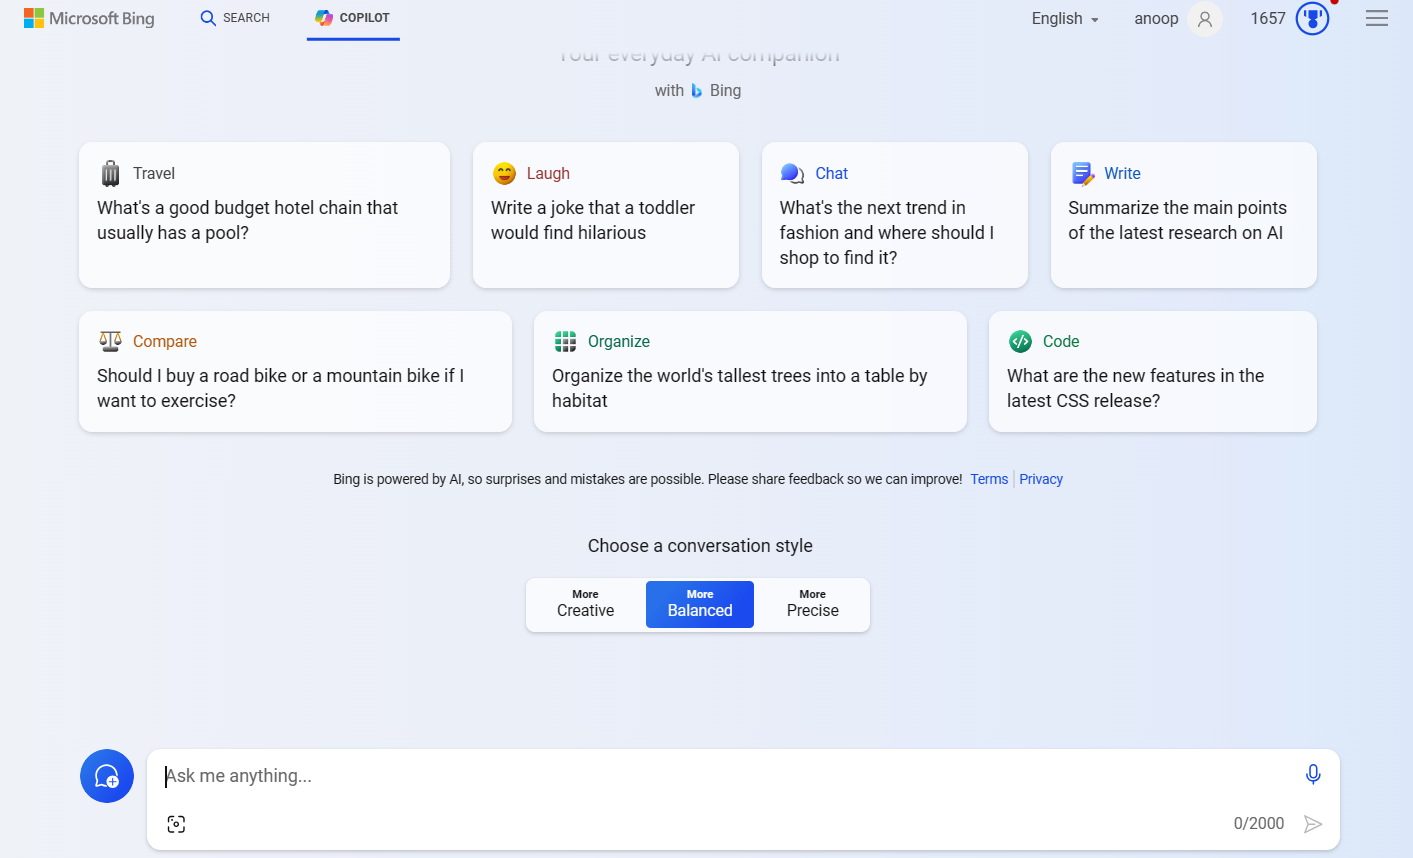The width and height of the screenshot is (1413, 858).
Task: Add an image via visual search icon
Action: tap(176, 824)
